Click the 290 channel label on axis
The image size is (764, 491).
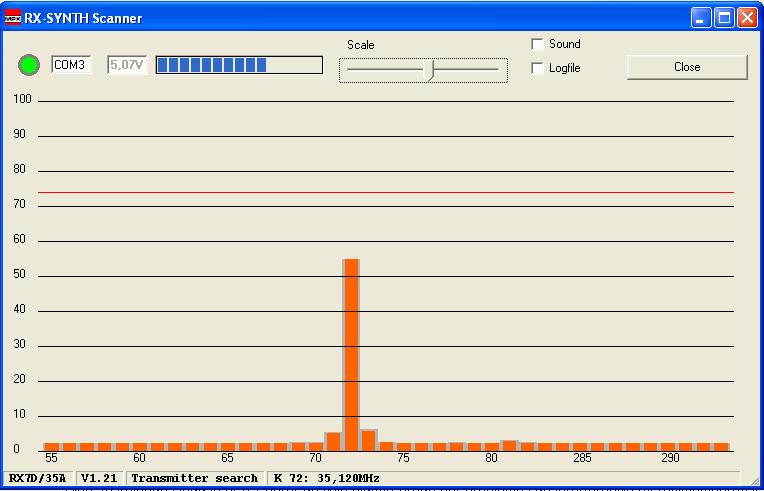click(670, 458)
